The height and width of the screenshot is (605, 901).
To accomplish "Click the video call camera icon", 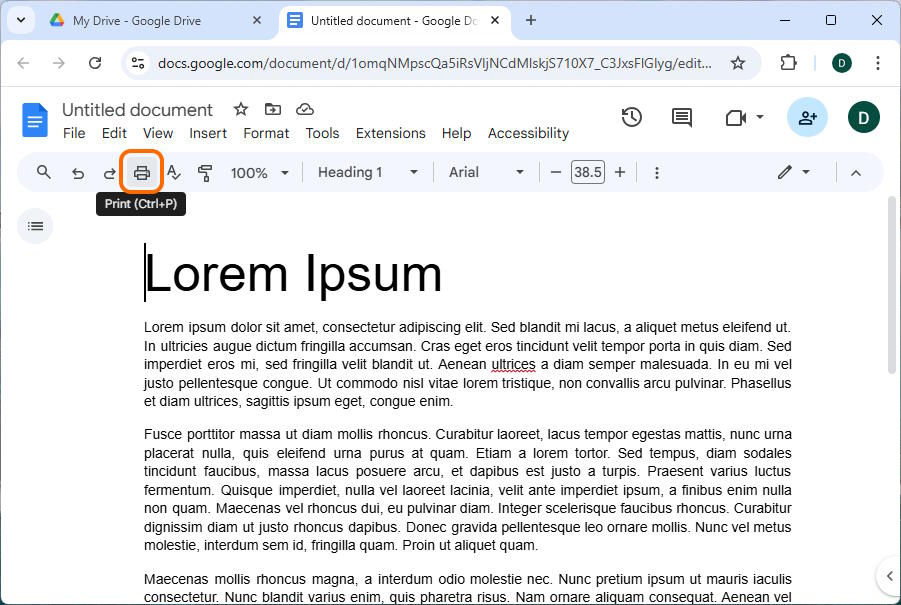I will 736,118.
